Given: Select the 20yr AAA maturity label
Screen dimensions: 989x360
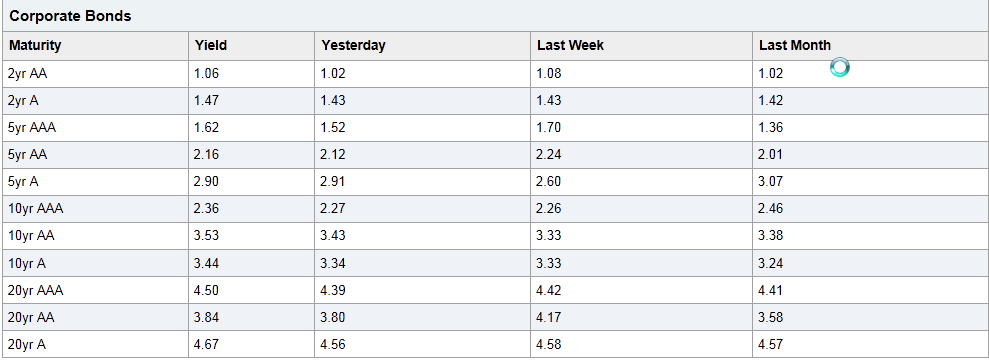Looking at the screenshot, I should coord(36,290).
